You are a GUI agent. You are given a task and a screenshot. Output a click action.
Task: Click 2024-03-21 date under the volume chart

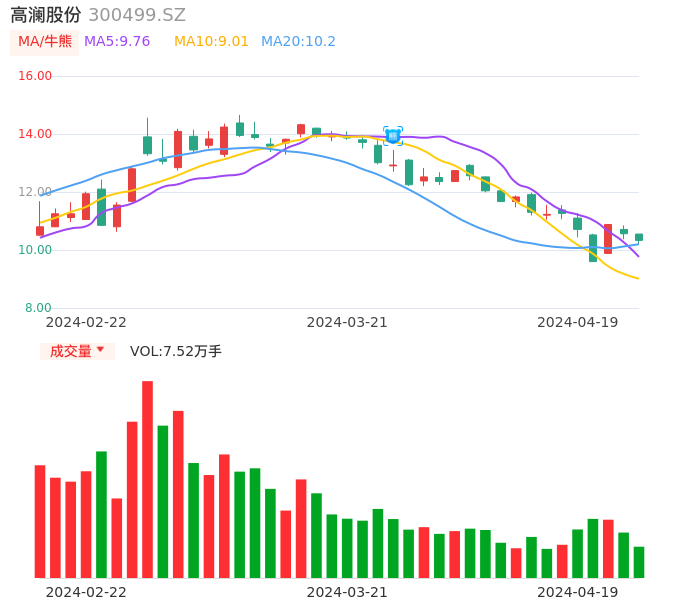pyautogui.click(x=347, y=592)
